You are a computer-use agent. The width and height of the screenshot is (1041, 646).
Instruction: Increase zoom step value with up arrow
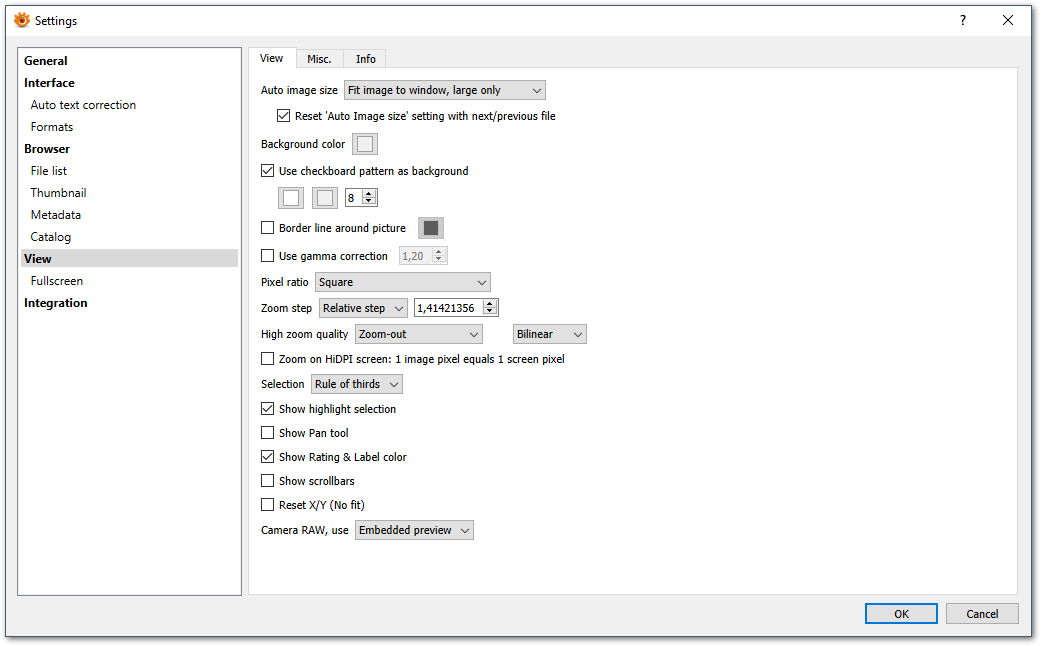tap(490, 304)
